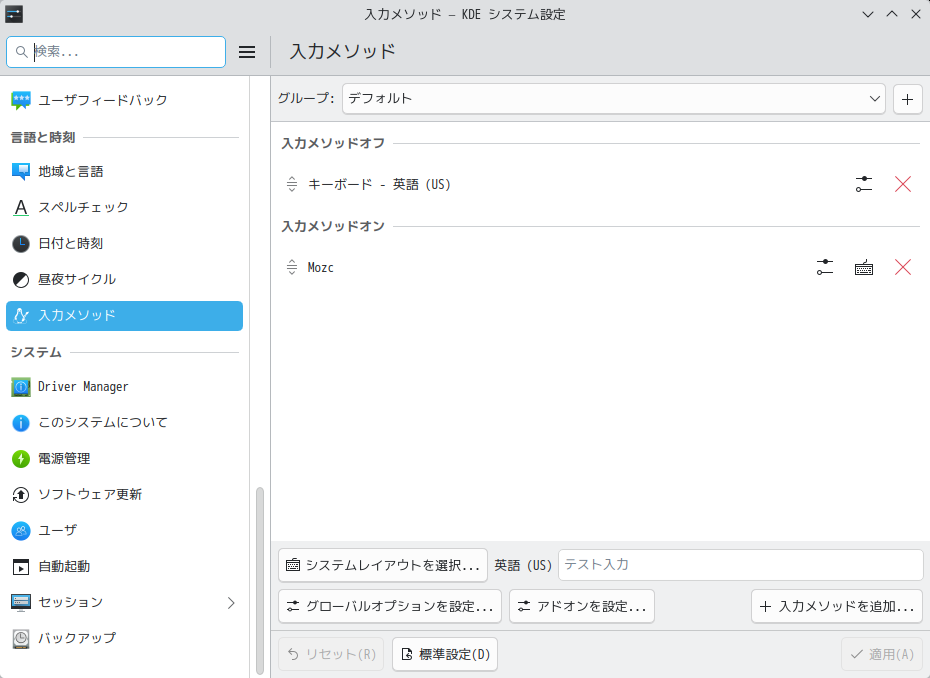Click the セッション monitor icon
Screen dimensions: 930x678
(x=21, y=603)
